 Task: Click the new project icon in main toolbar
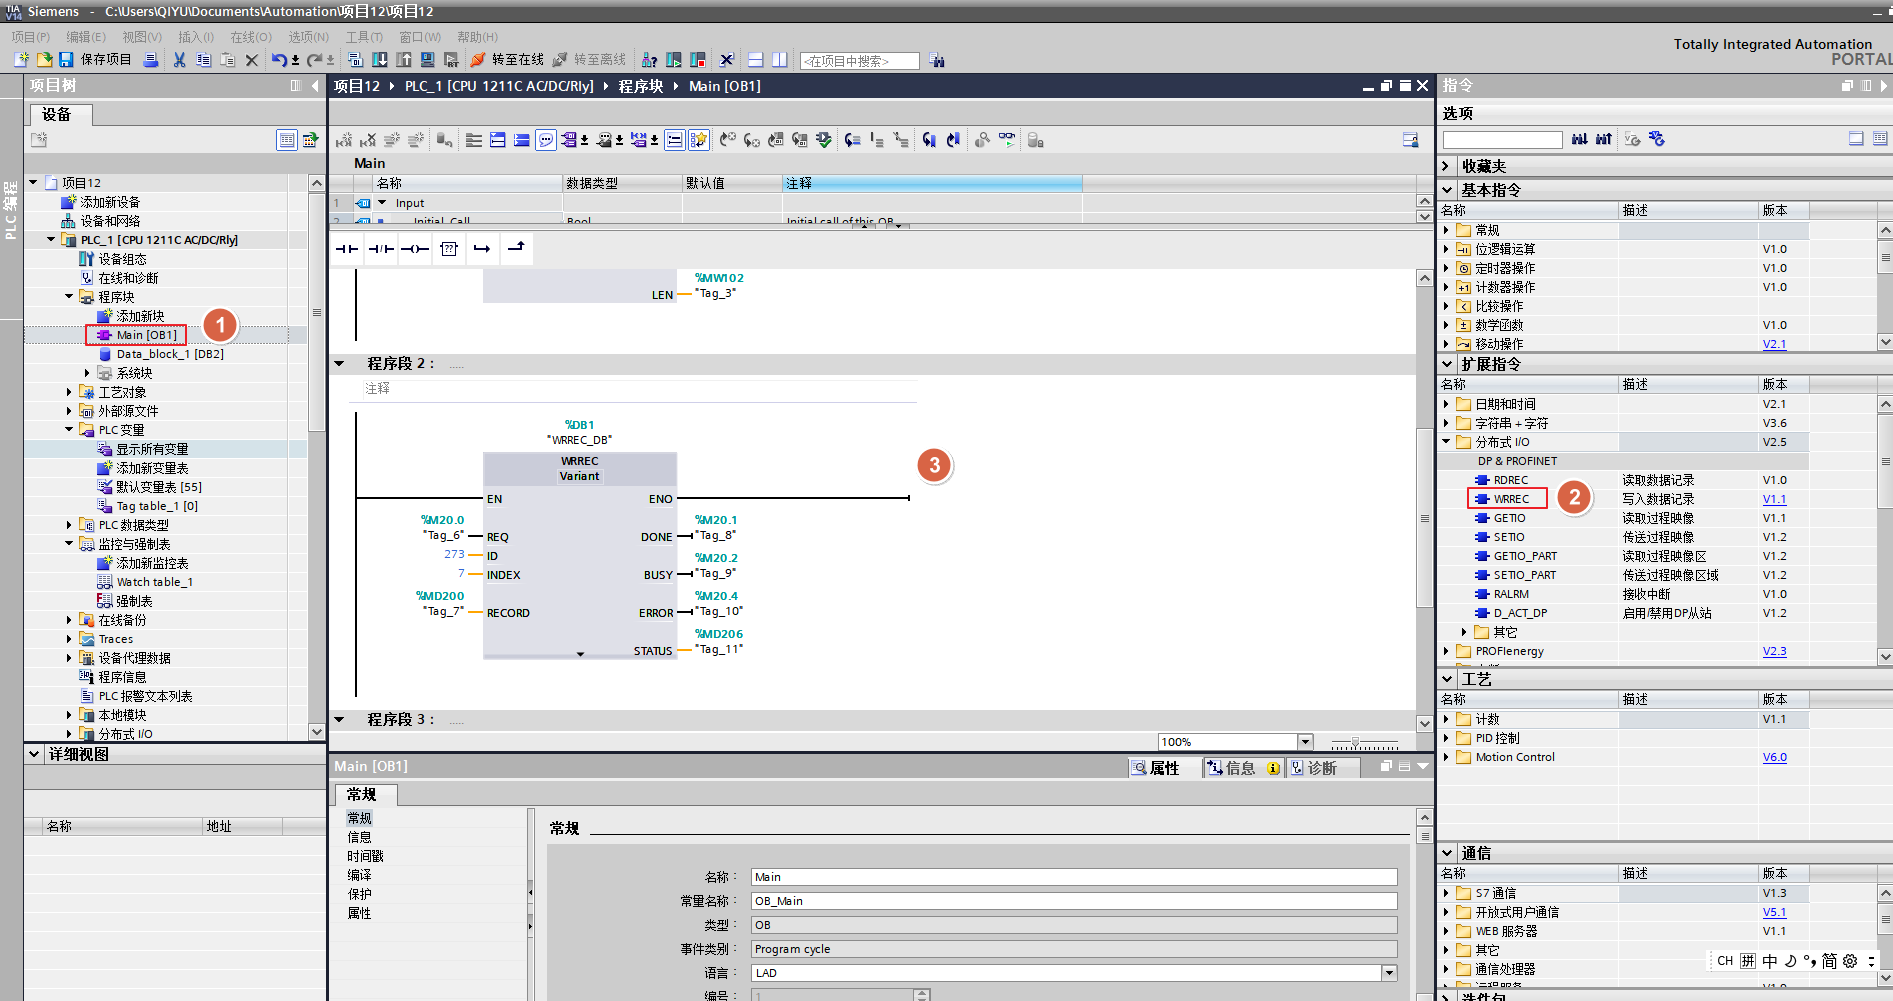click(x=21, y=60)
